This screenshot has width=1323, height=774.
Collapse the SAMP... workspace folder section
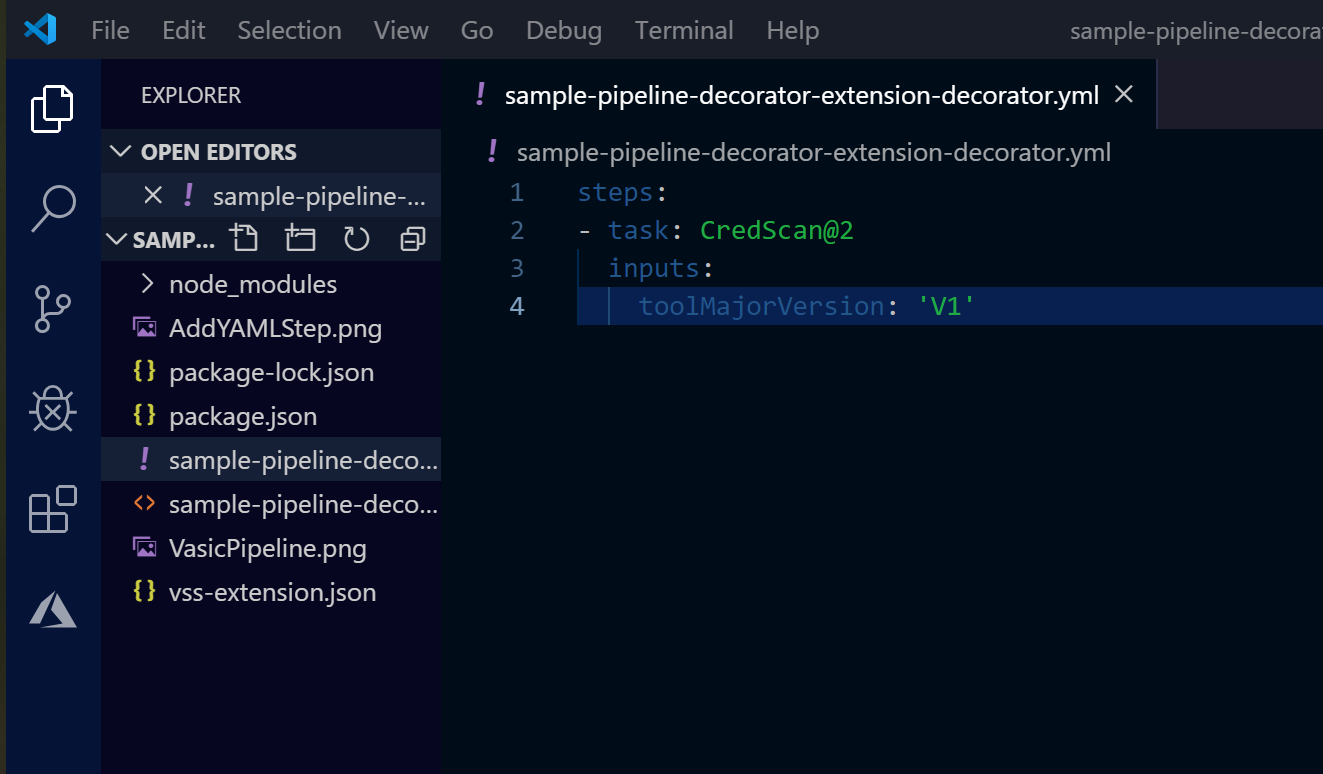[x=118, y=240]
